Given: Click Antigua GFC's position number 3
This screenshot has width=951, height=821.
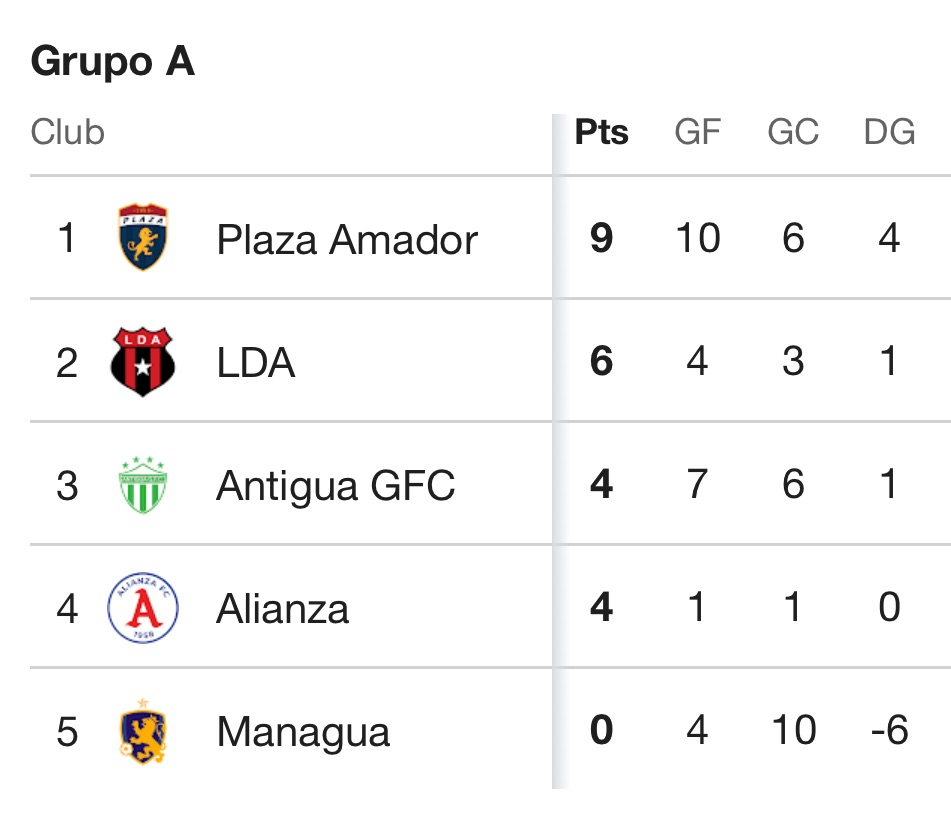Looking at the screenshot, I should (67, 486).
